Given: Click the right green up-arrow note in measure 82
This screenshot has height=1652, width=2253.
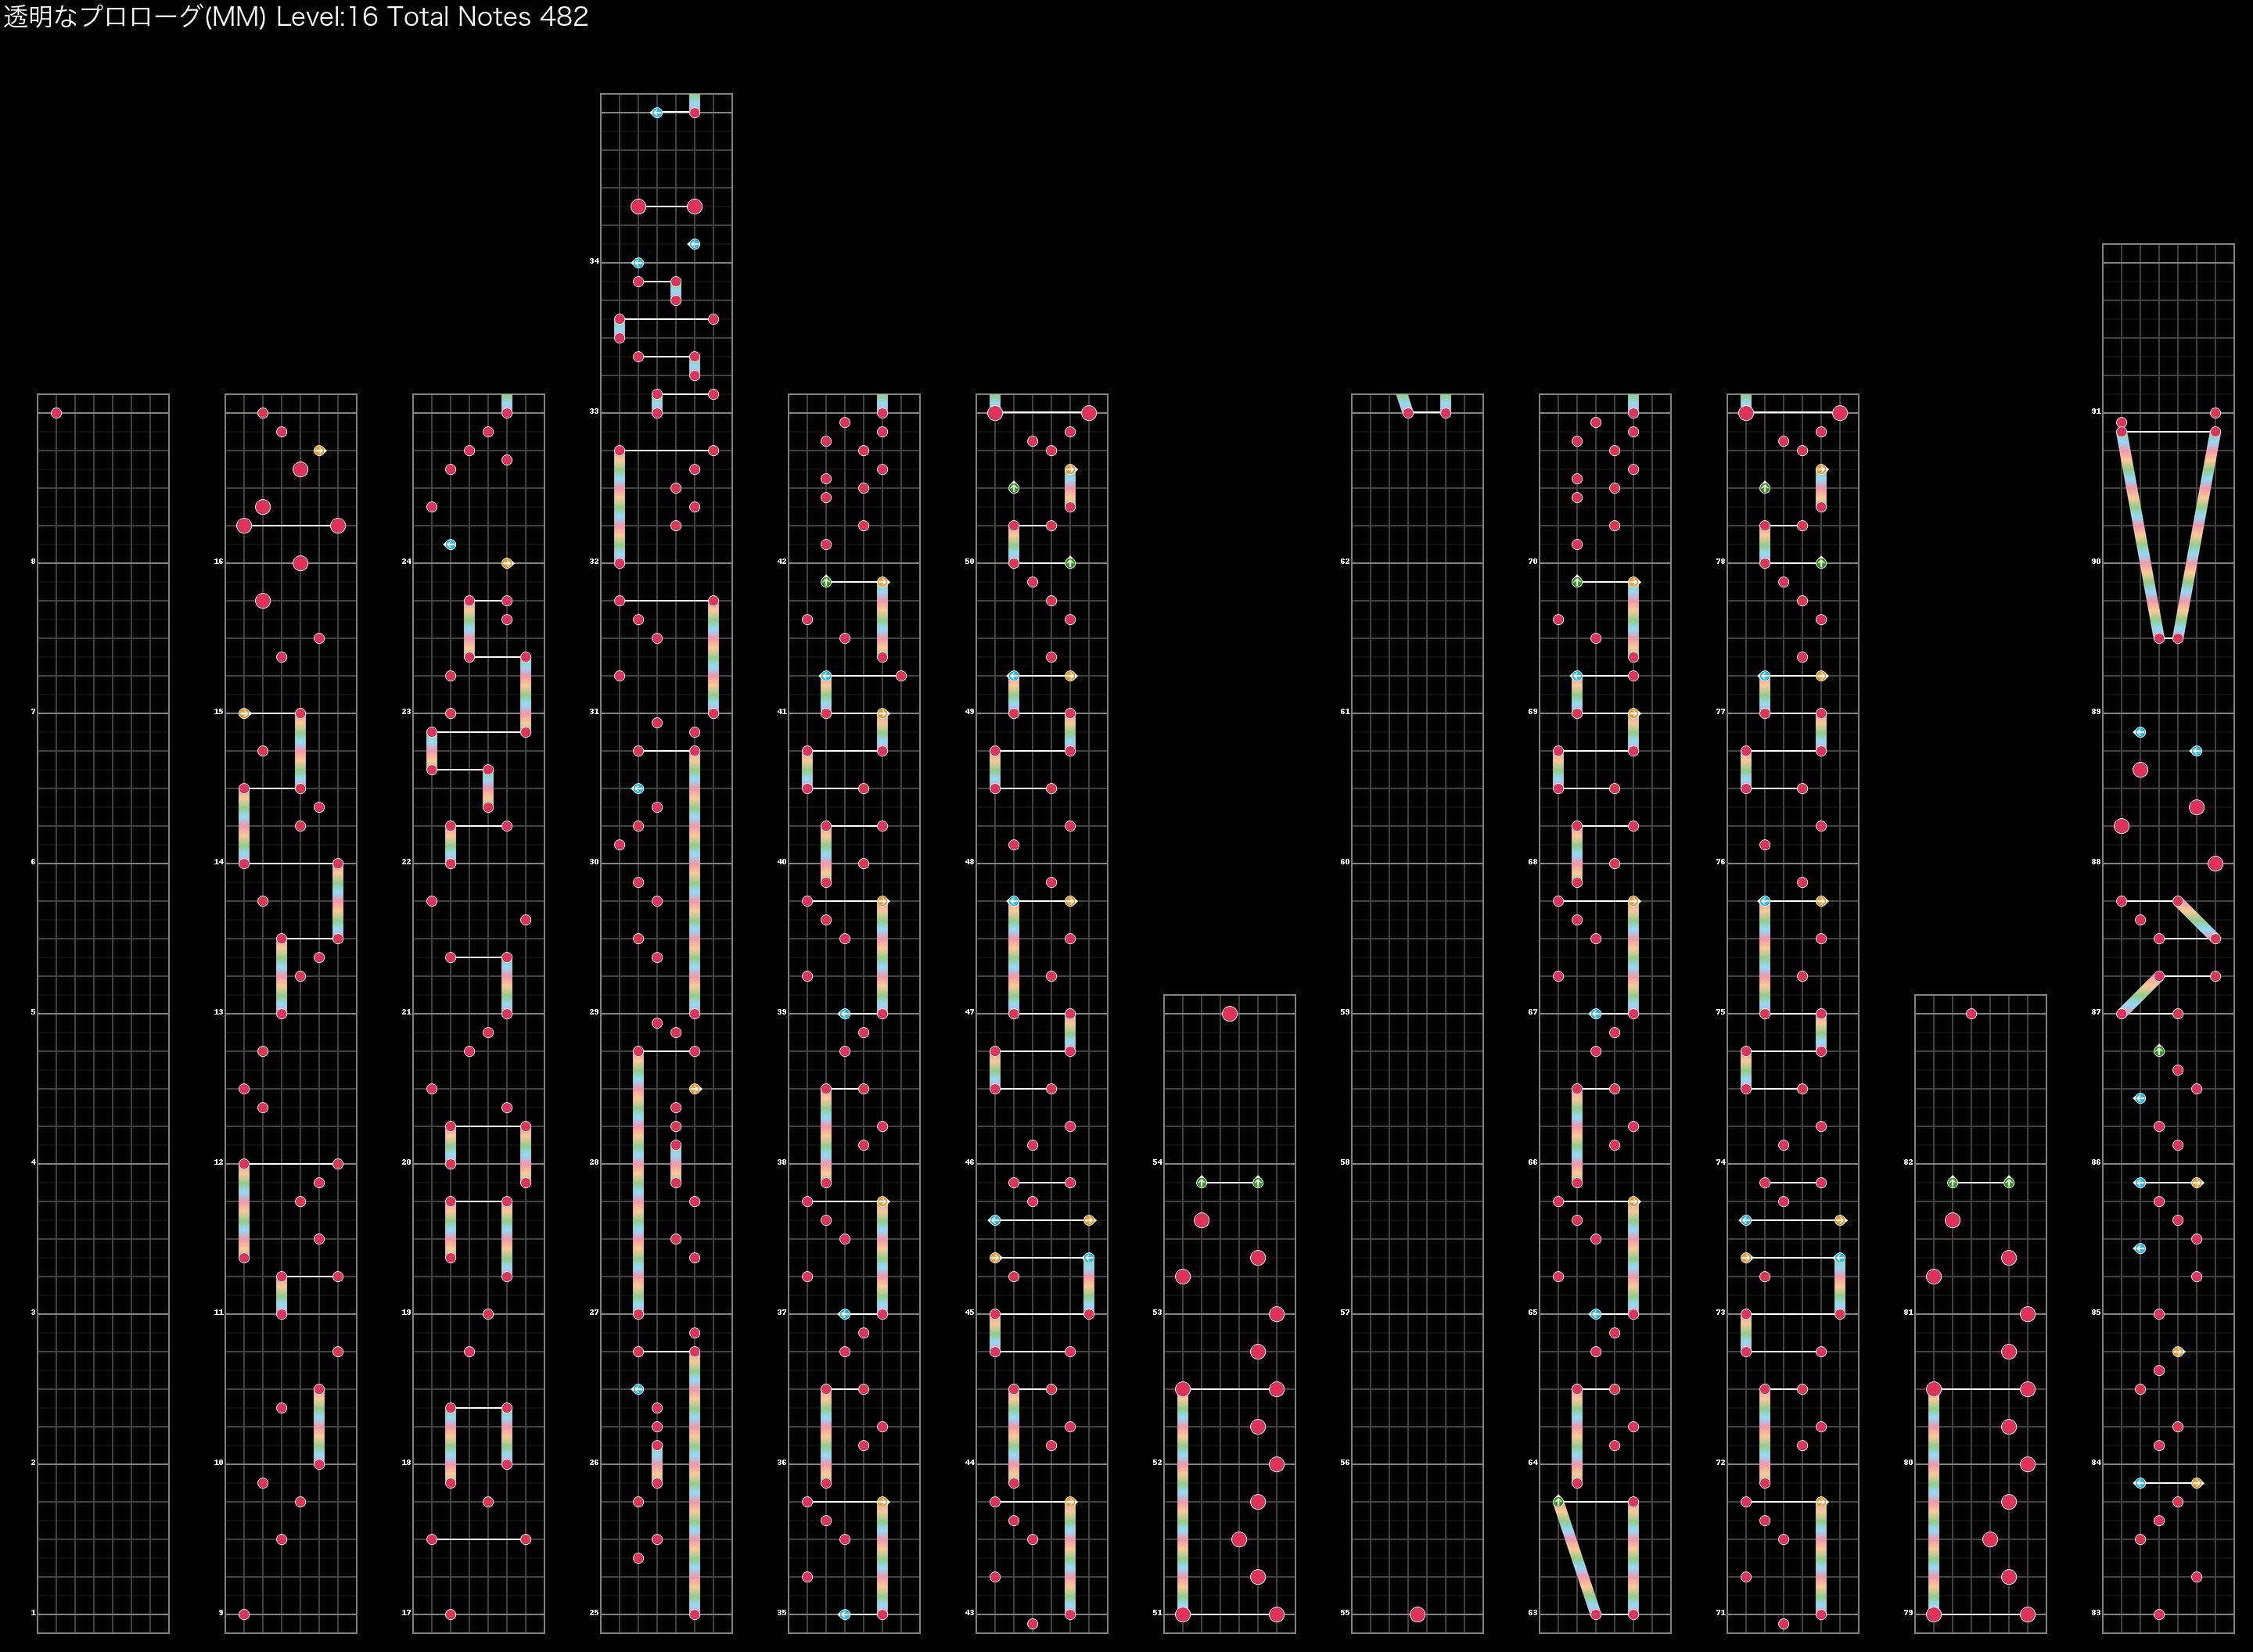Looking at the screenshot, I should pyautogui.click(x=2009, y=1182).
